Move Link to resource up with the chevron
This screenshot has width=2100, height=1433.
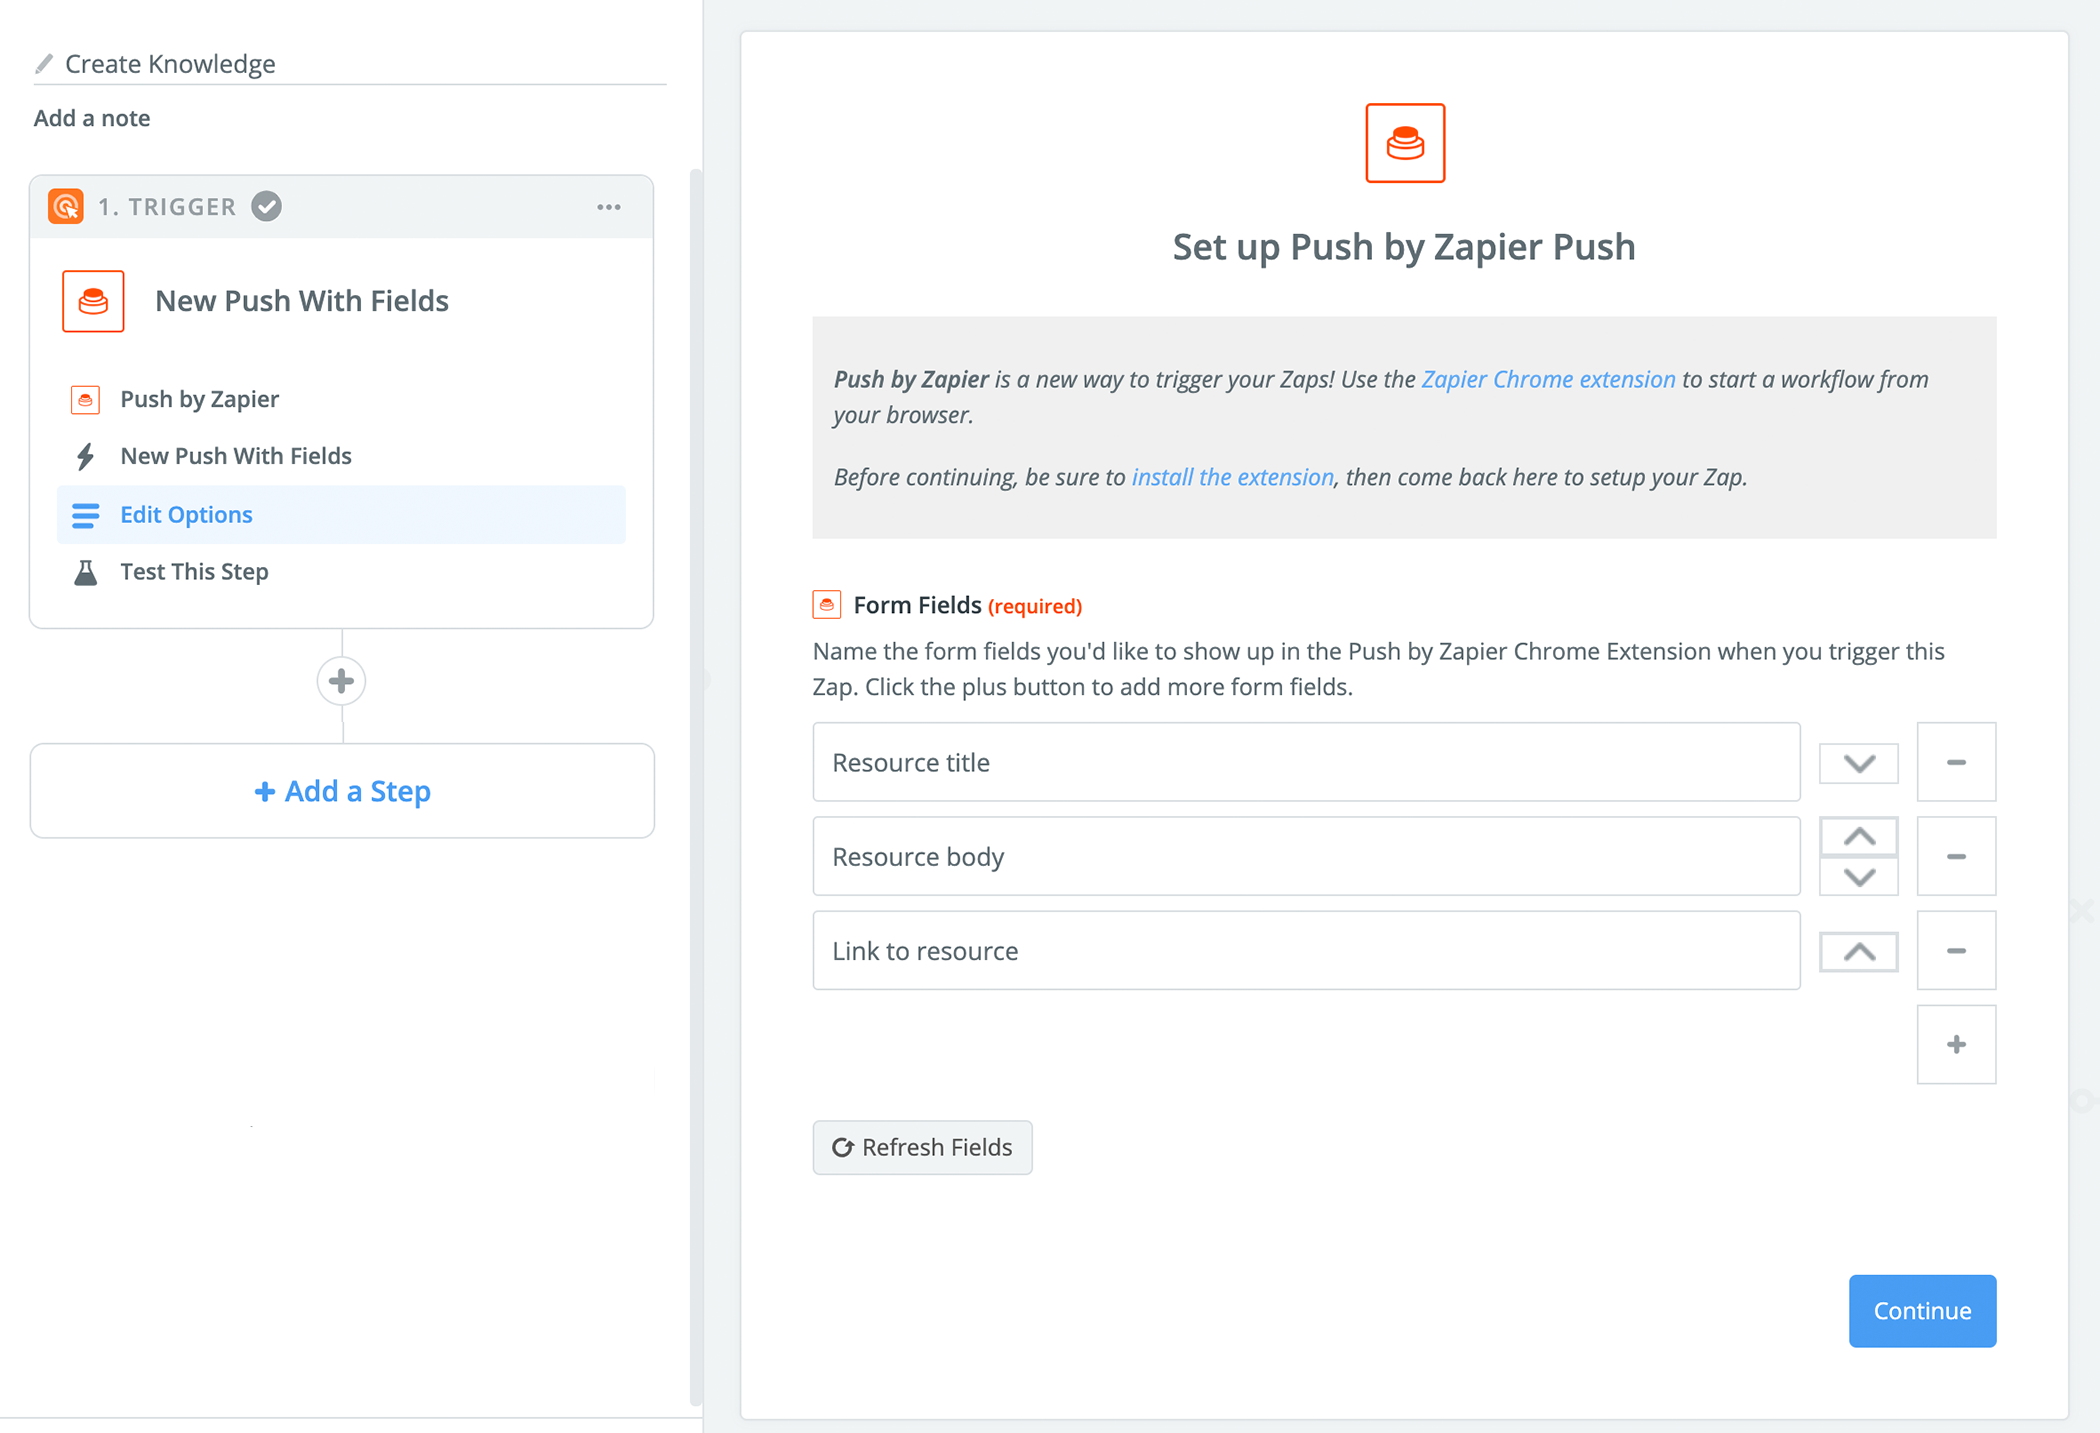1858,951
